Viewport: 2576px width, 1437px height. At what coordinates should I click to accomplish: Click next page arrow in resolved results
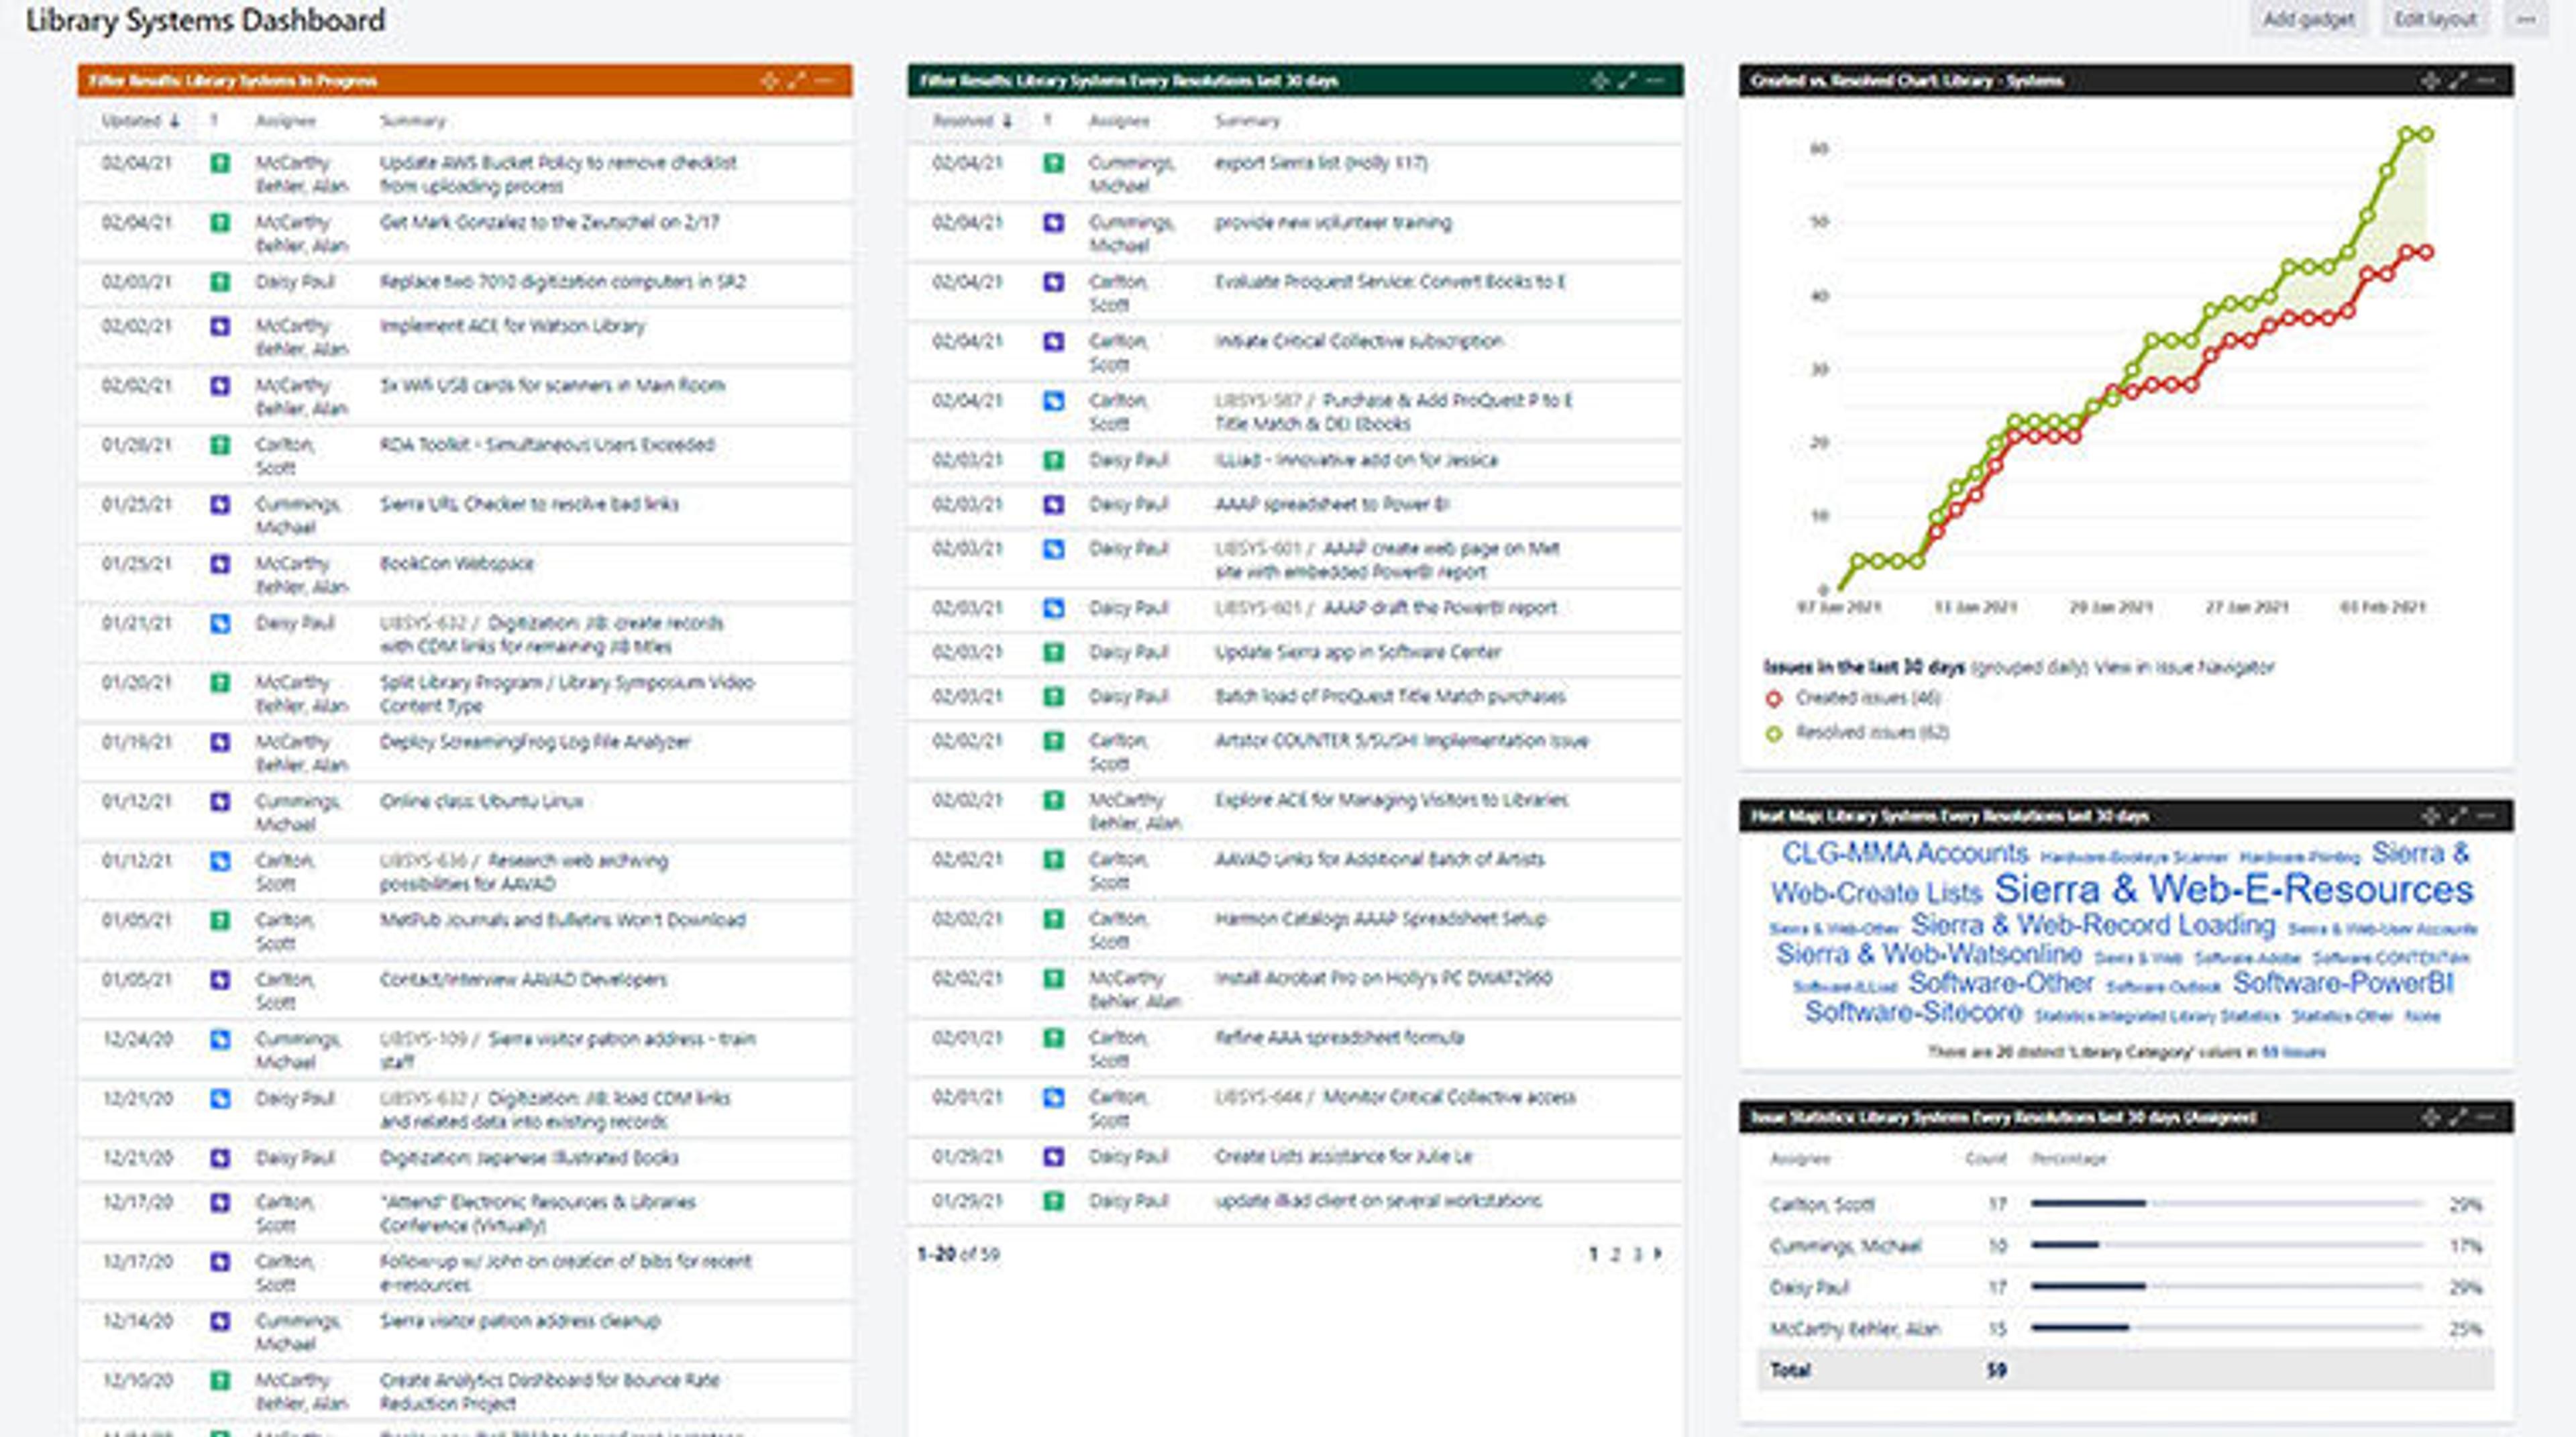click(1658, 1254)
